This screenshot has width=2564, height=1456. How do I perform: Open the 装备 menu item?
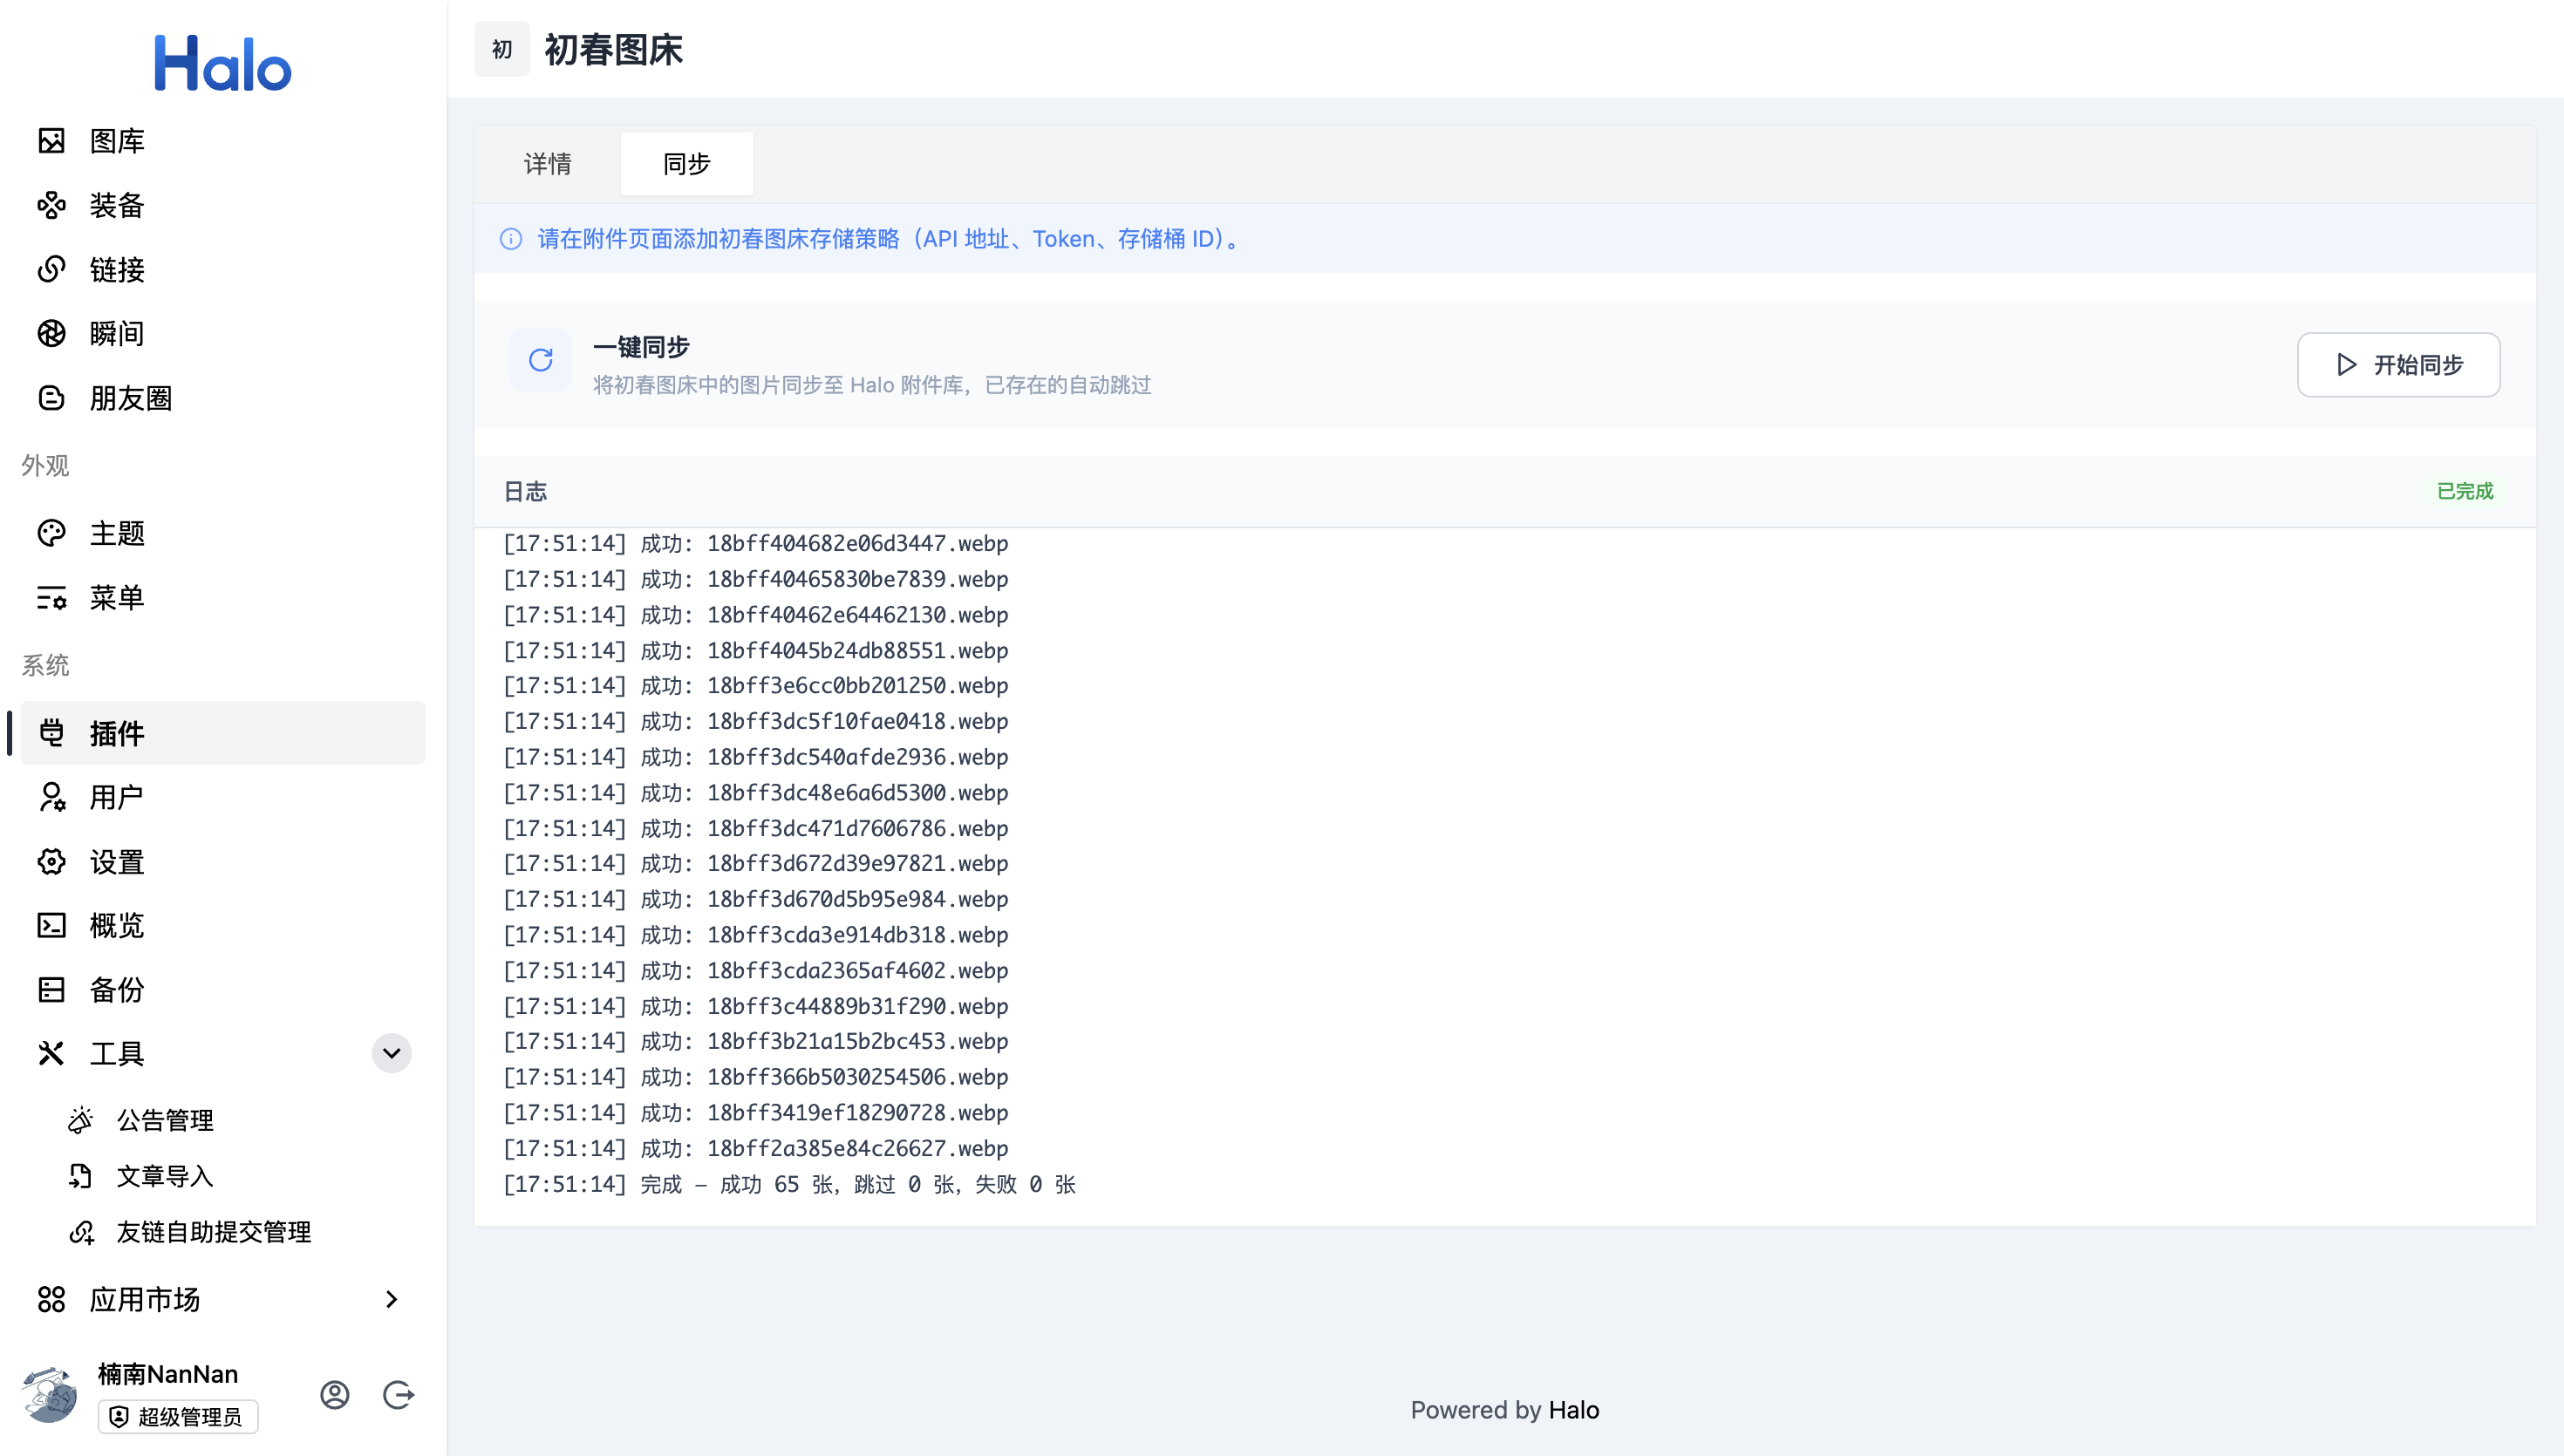223,205
